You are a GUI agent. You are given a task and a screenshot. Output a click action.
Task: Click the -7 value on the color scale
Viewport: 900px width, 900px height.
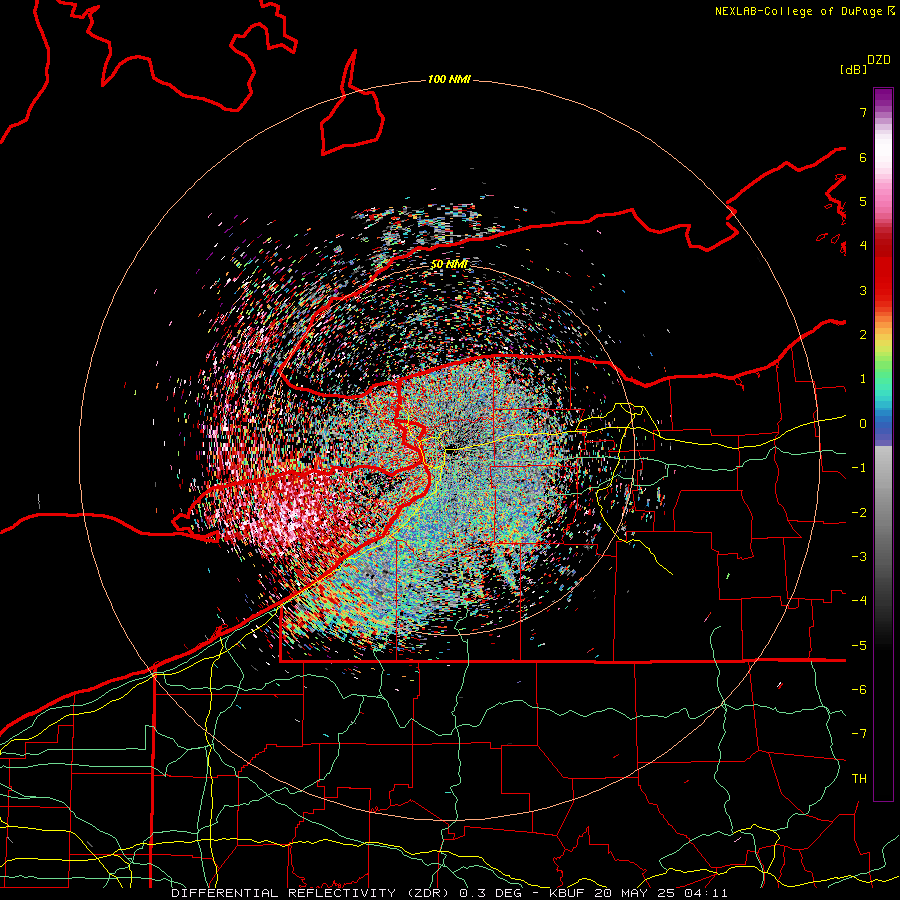coord(859,734)
